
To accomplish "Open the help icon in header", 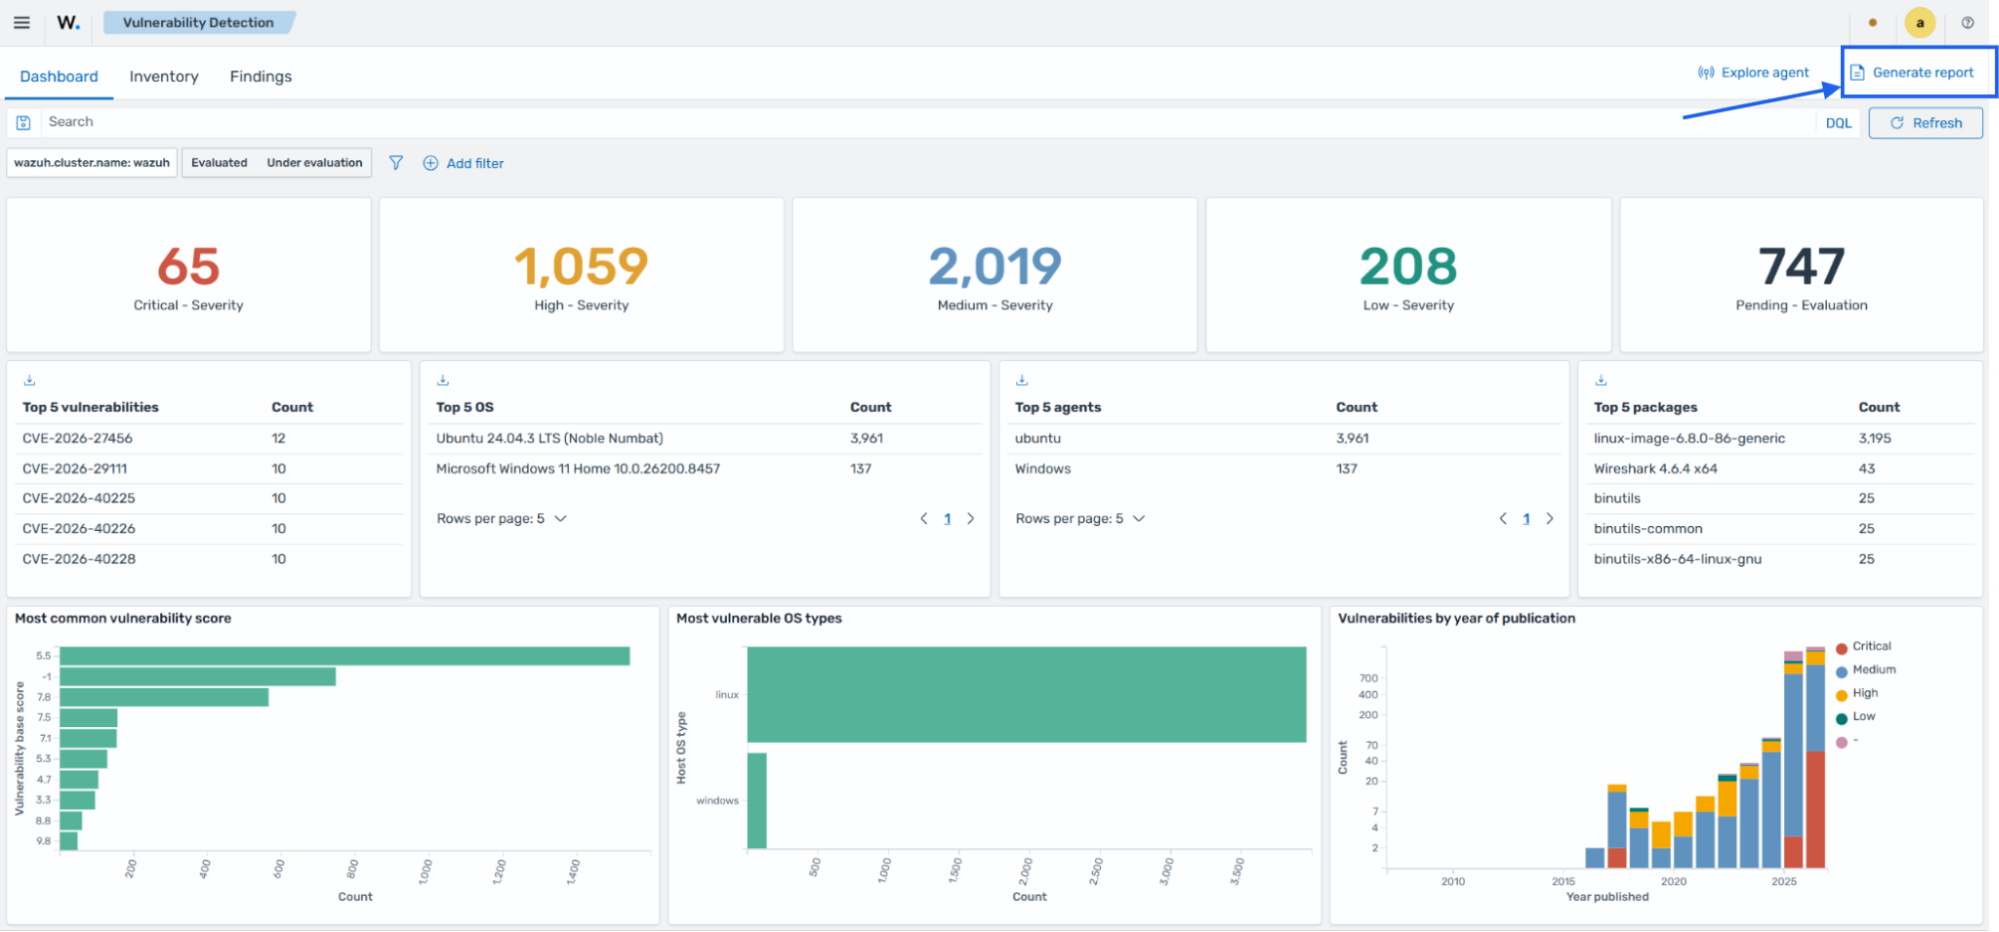I will (1967, 22).
